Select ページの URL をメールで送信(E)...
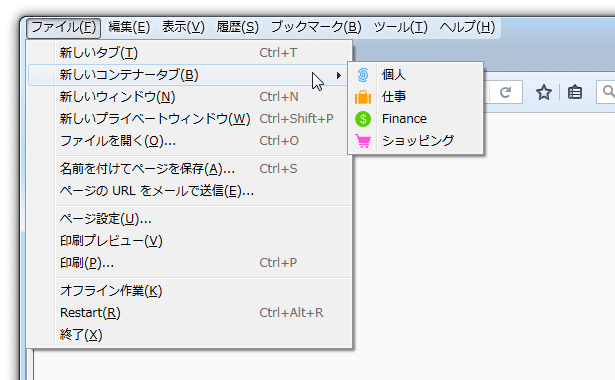 (x=189, y=191)
